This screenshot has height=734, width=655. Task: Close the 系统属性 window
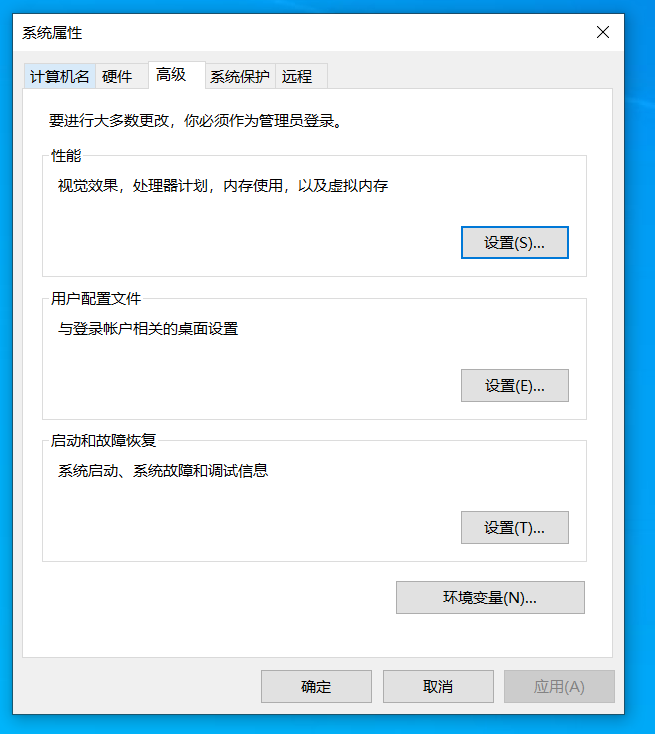pos(603,32)
